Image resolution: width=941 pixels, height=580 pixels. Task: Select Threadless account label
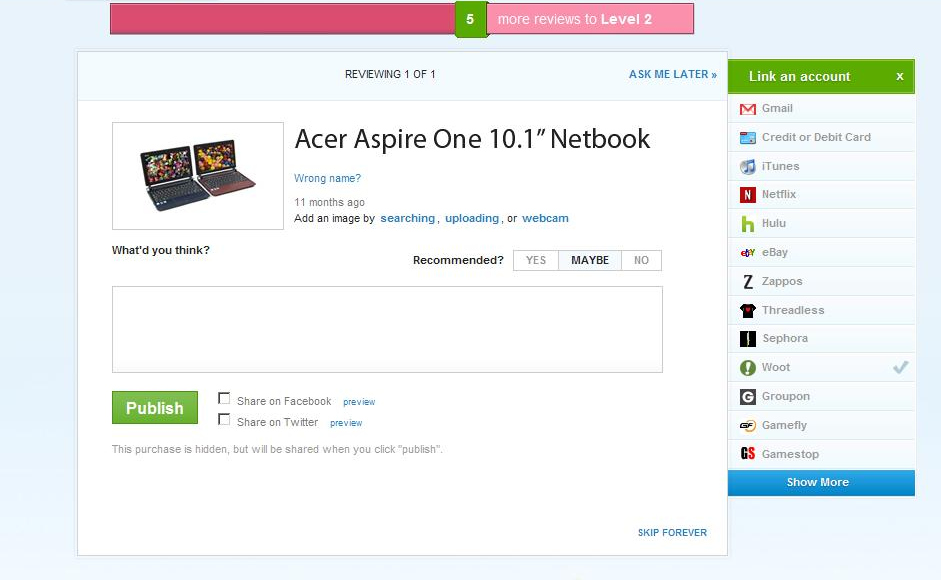793,310
